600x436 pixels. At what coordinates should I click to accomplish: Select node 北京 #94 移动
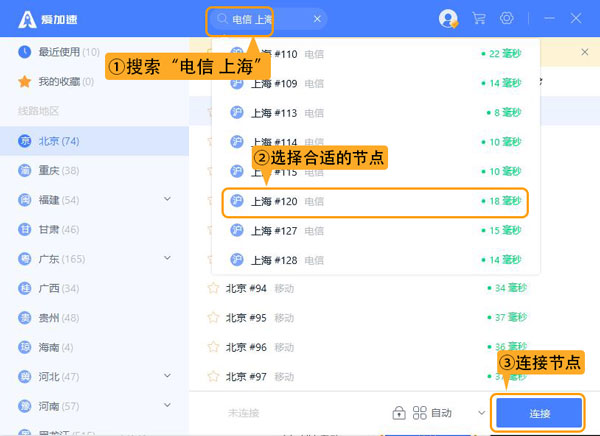[394, 288]
